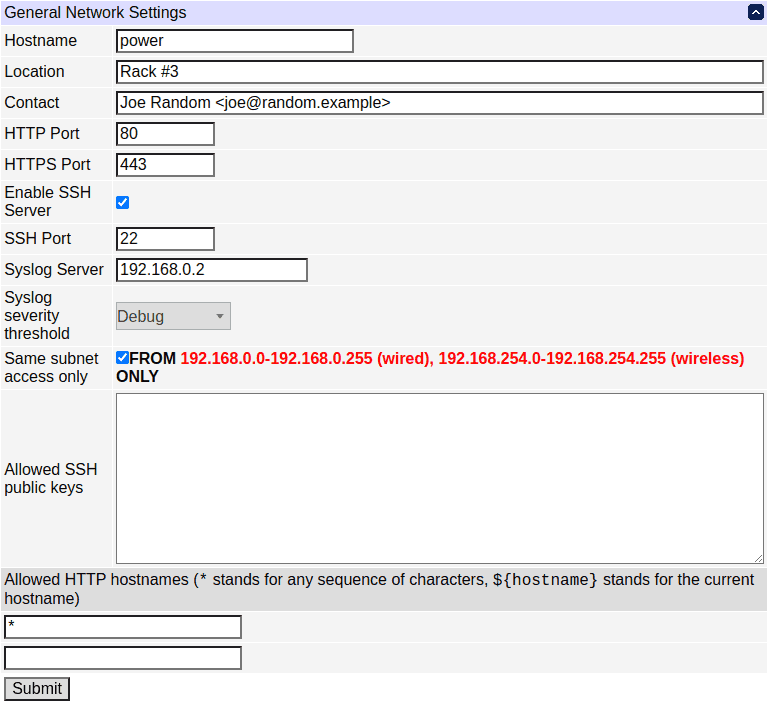This screenshot has height=705, width=768.
Task: Click the SSH Port field showing 22
Action: pyautogui.click(x=165, y=239)
